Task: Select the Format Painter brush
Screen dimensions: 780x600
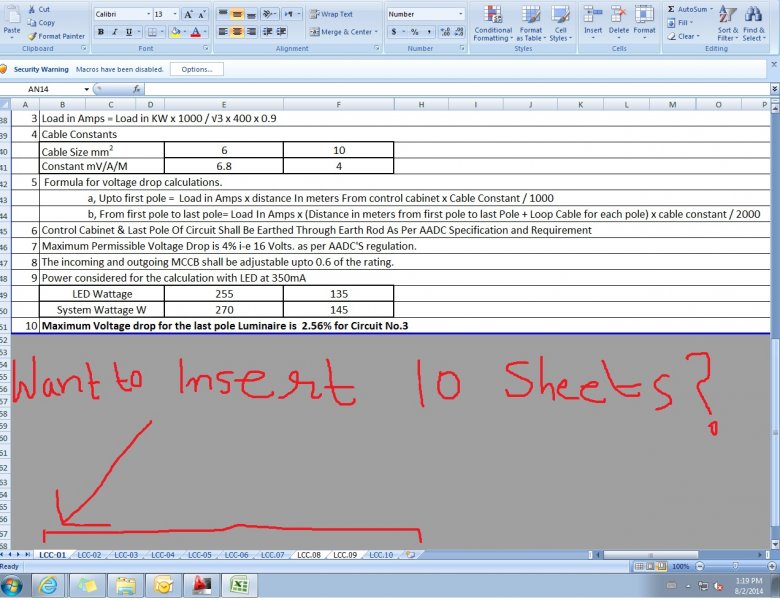Action: 32,36
